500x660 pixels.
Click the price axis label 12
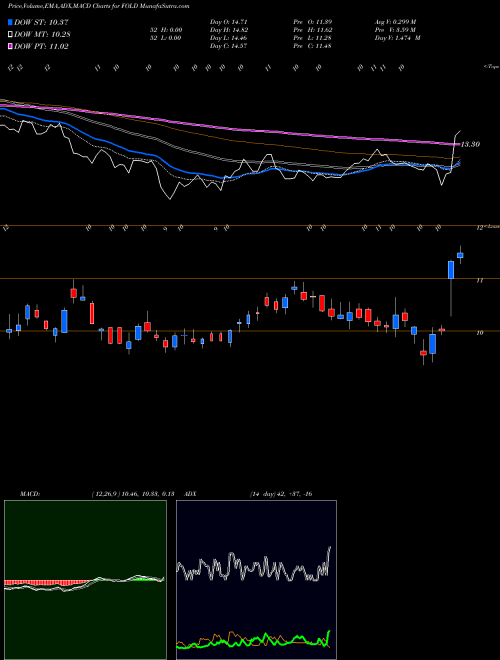coord(480,228)
